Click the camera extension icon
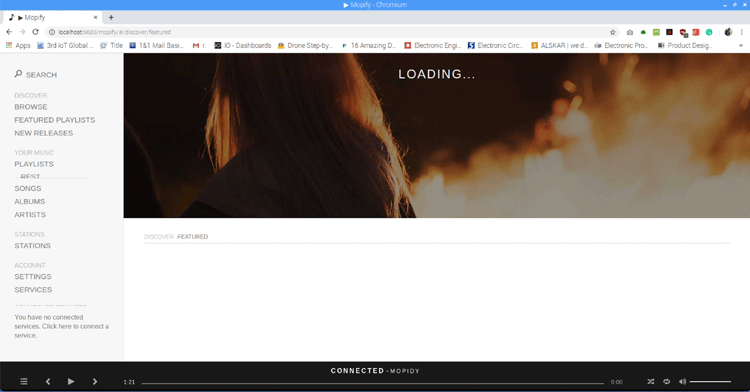Viewport: 750px width, 392px height. point(630,32)
